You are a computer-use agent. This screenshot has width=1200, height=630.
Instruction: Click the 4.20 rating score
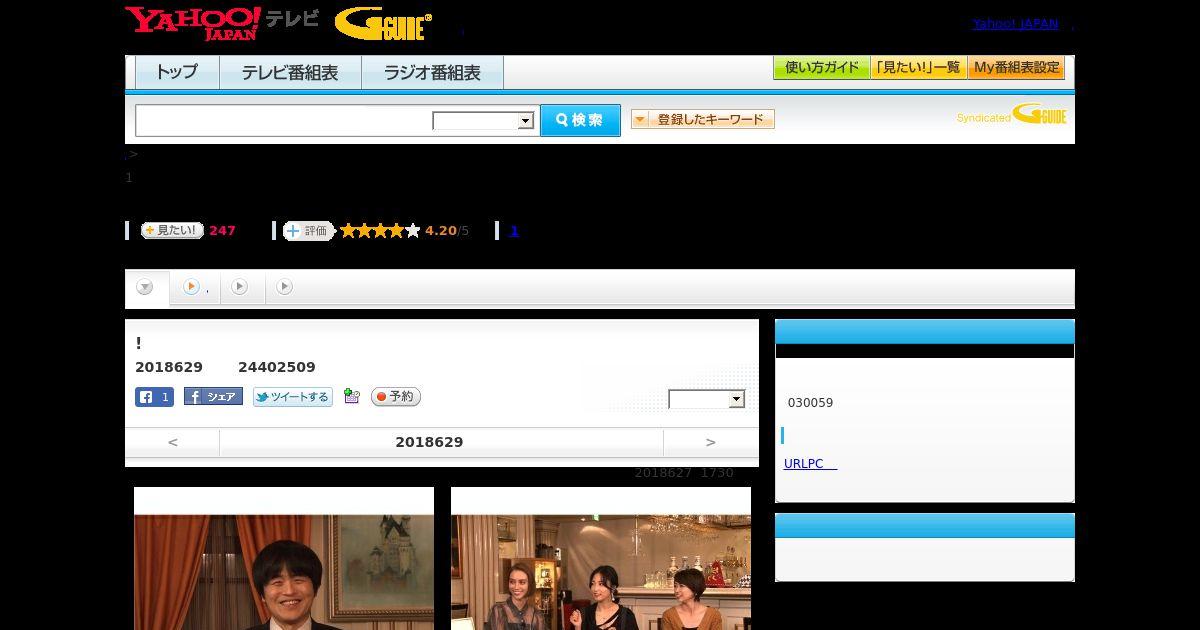point(440,231)
